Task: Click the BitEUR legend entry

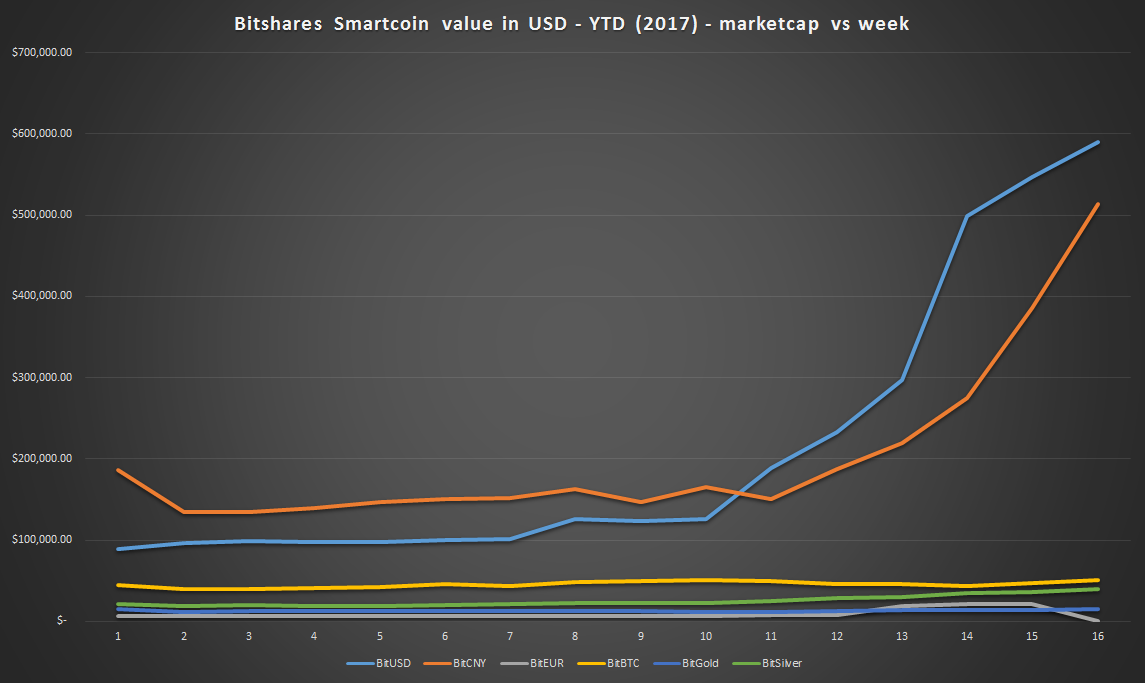Action: coord(532,663)
